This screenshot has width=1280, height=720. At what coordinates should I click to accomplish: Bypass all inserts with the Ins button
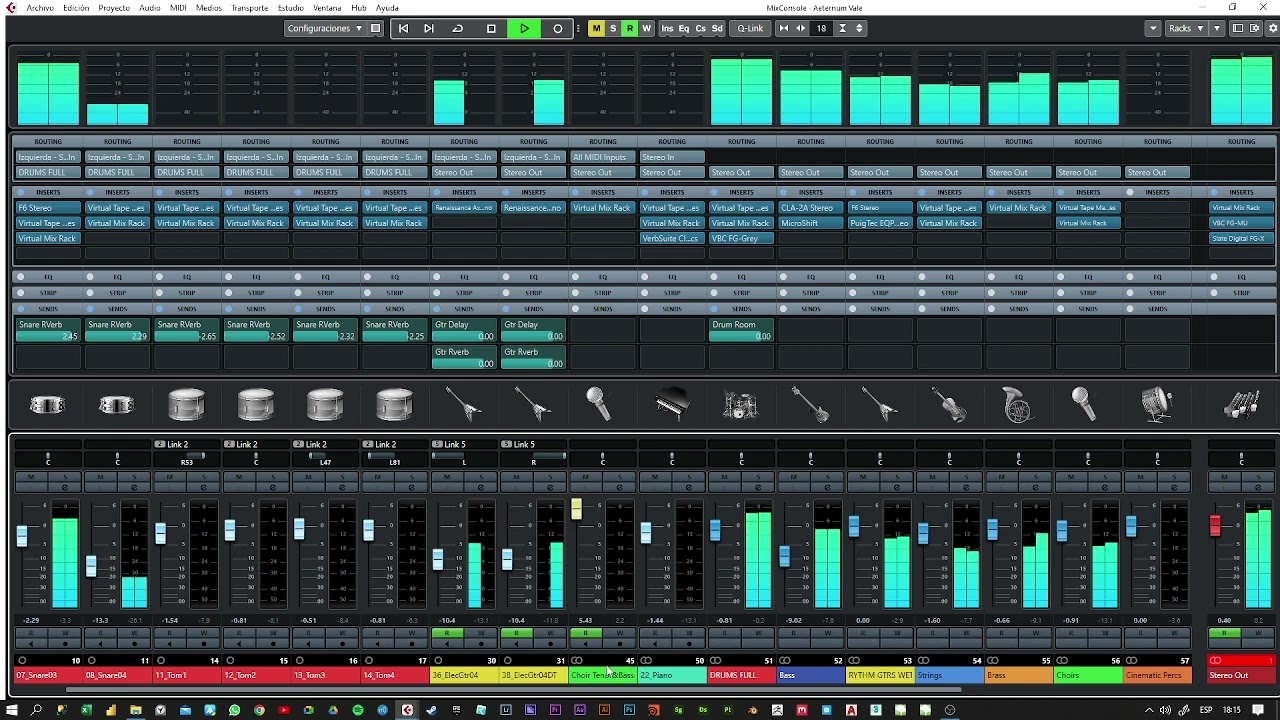667,28
